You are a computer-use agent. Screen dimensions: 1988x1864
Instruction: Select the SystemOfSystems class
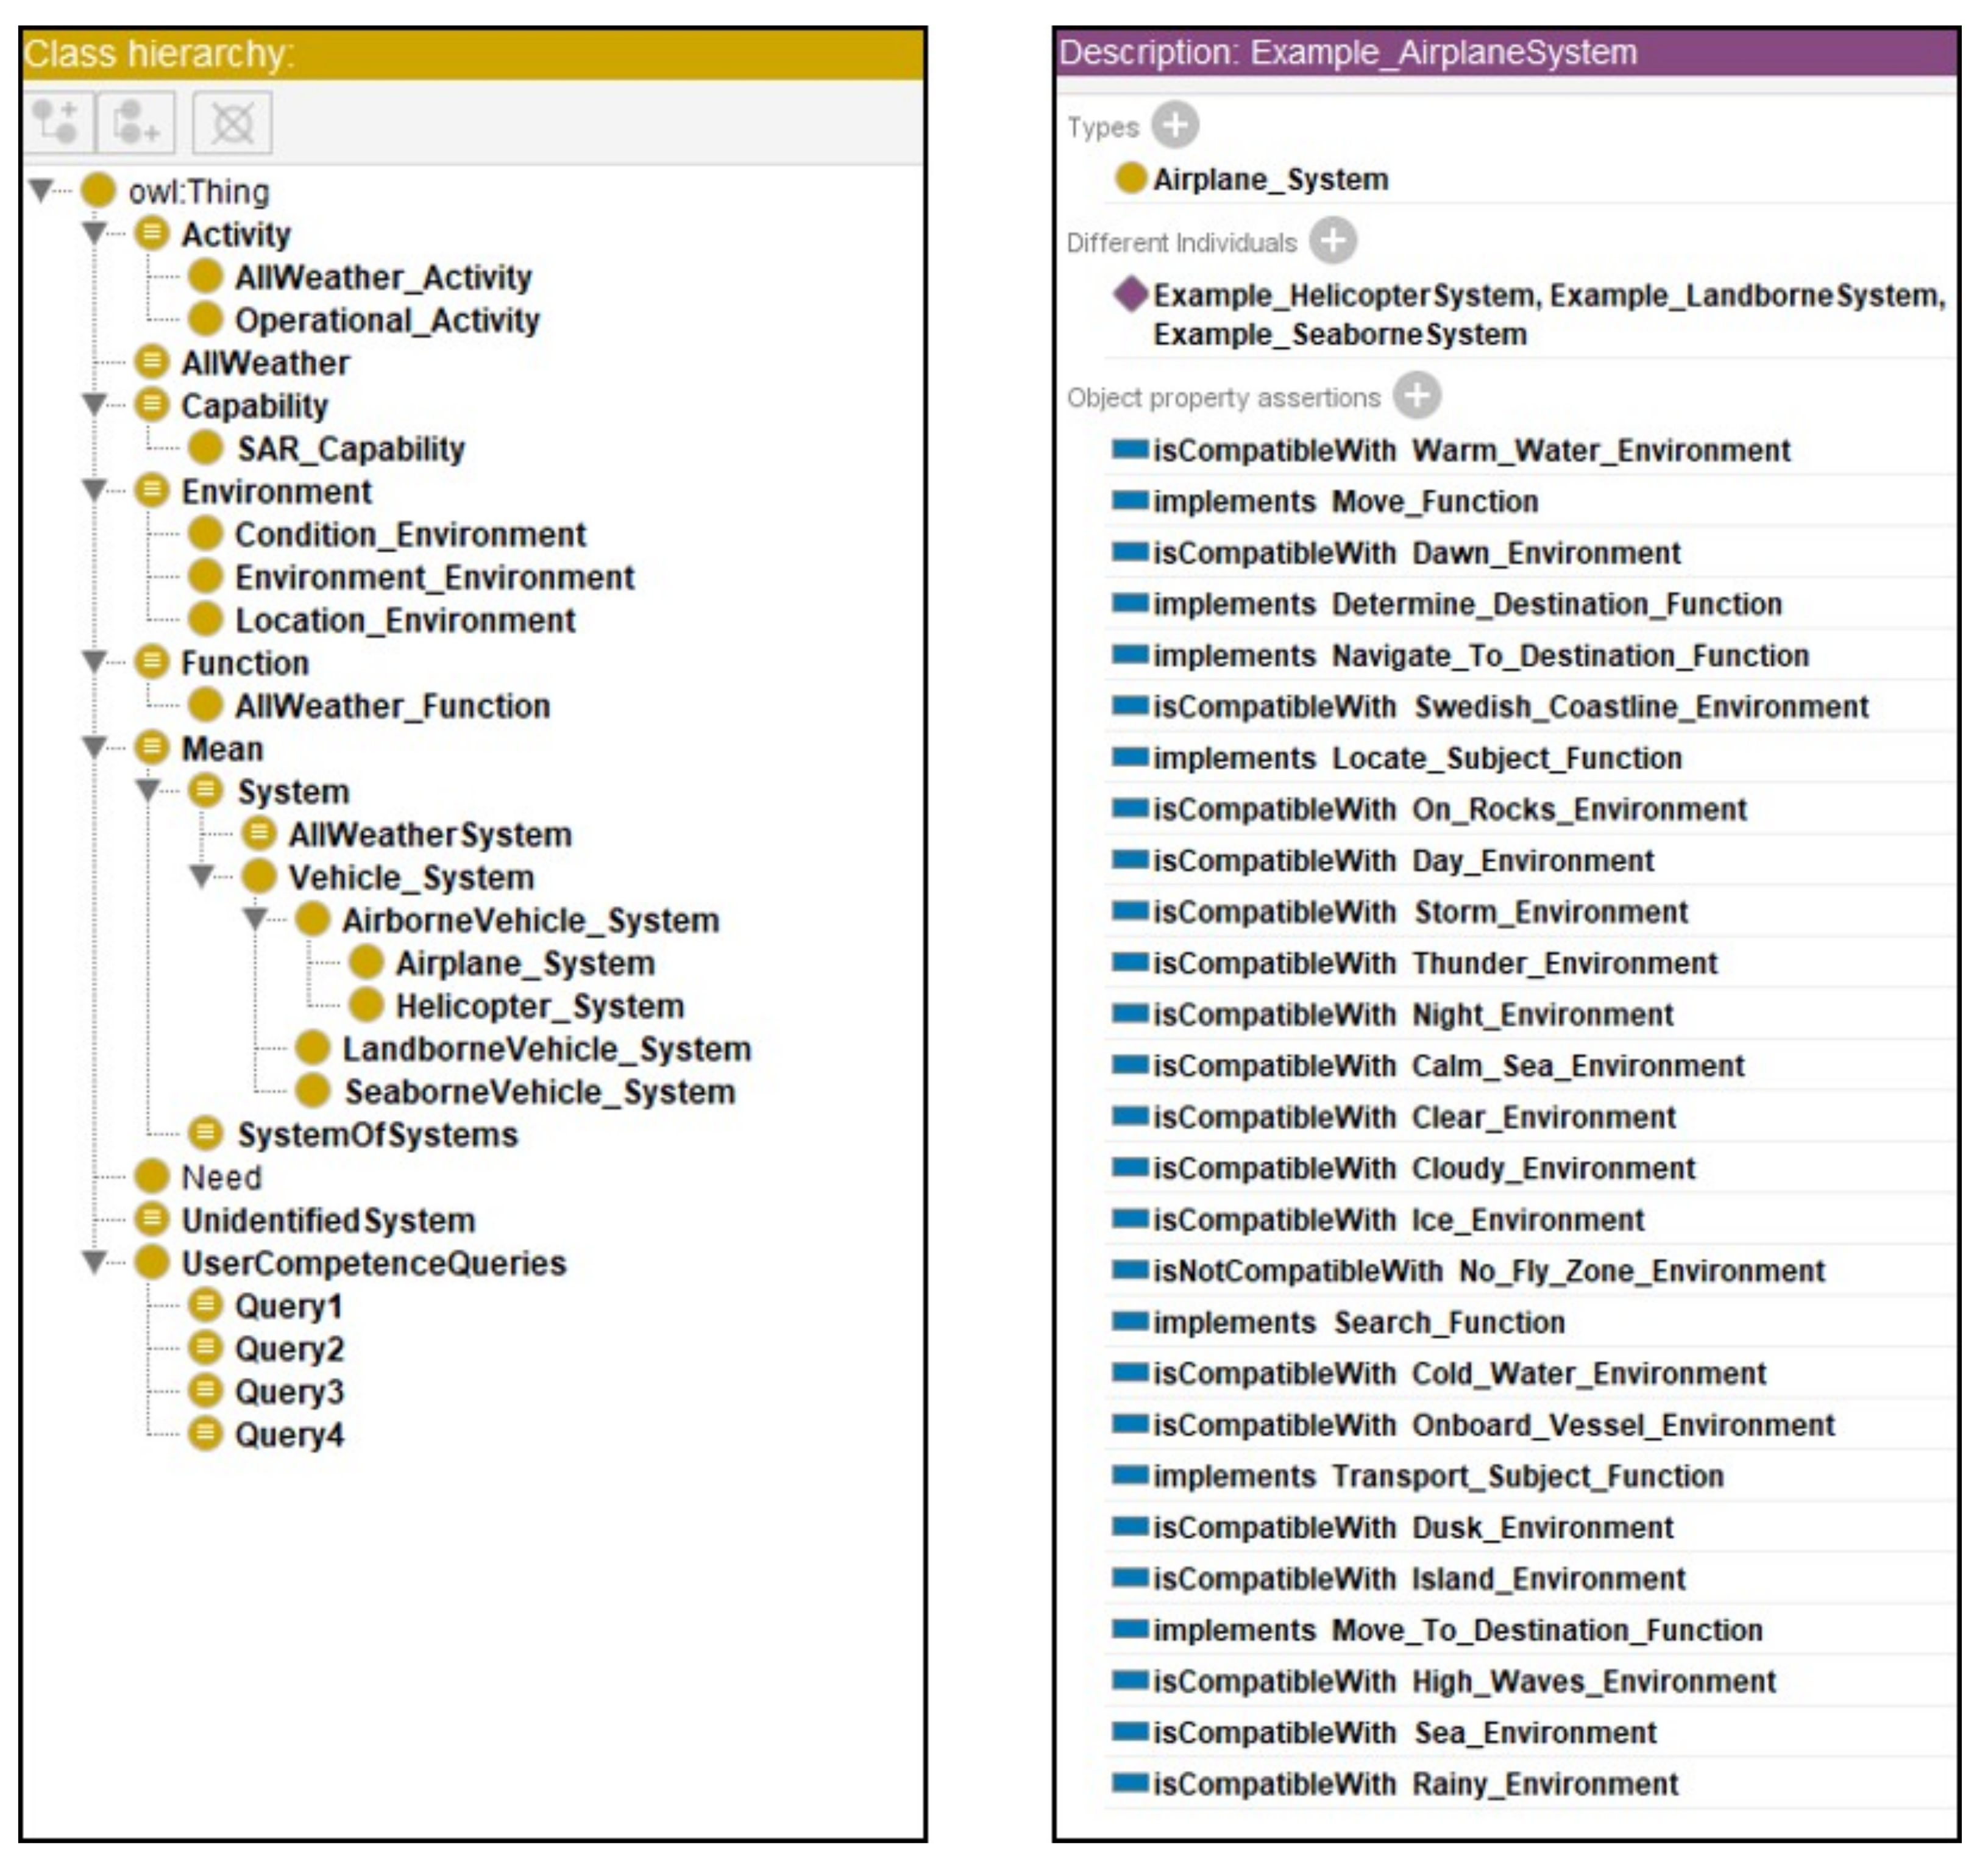coord(377,1134)
